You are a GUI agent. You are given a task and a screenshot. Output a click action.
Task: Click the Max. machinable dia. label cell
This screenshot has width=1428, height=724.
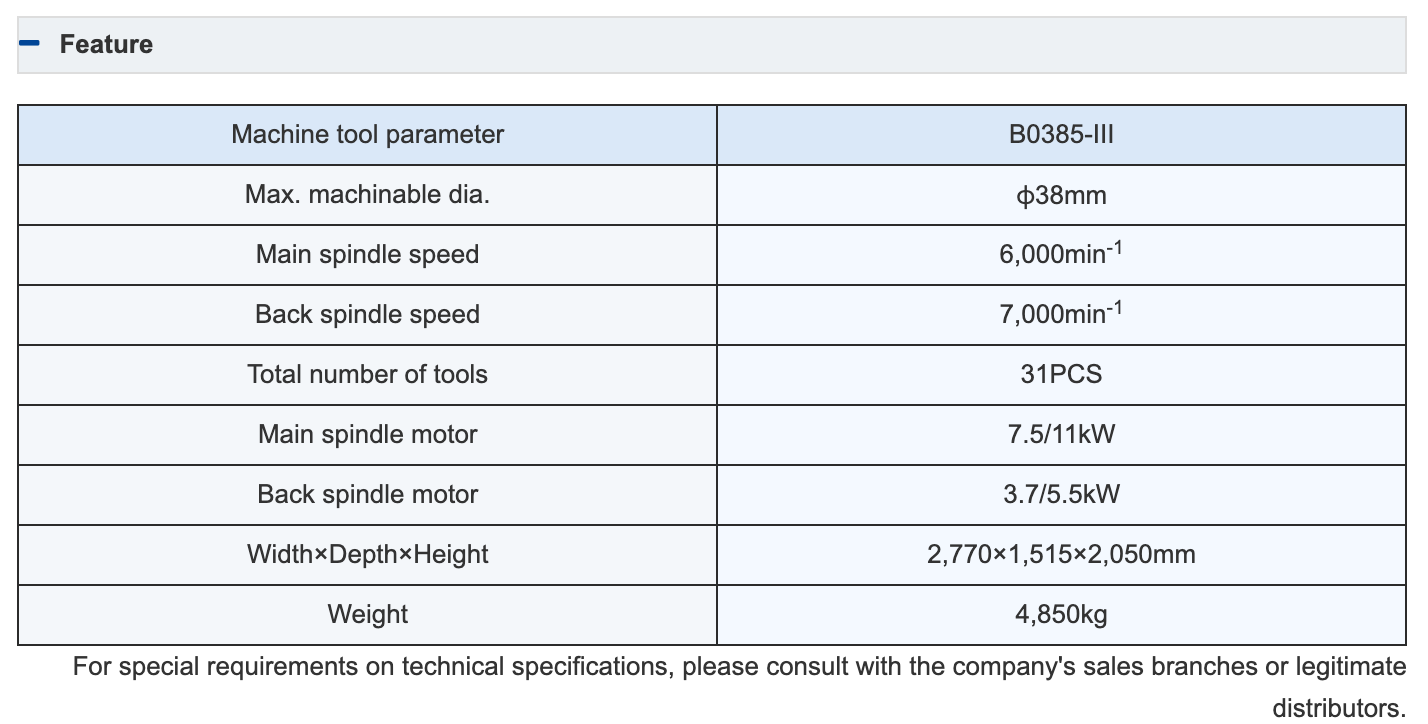point(367,195)
